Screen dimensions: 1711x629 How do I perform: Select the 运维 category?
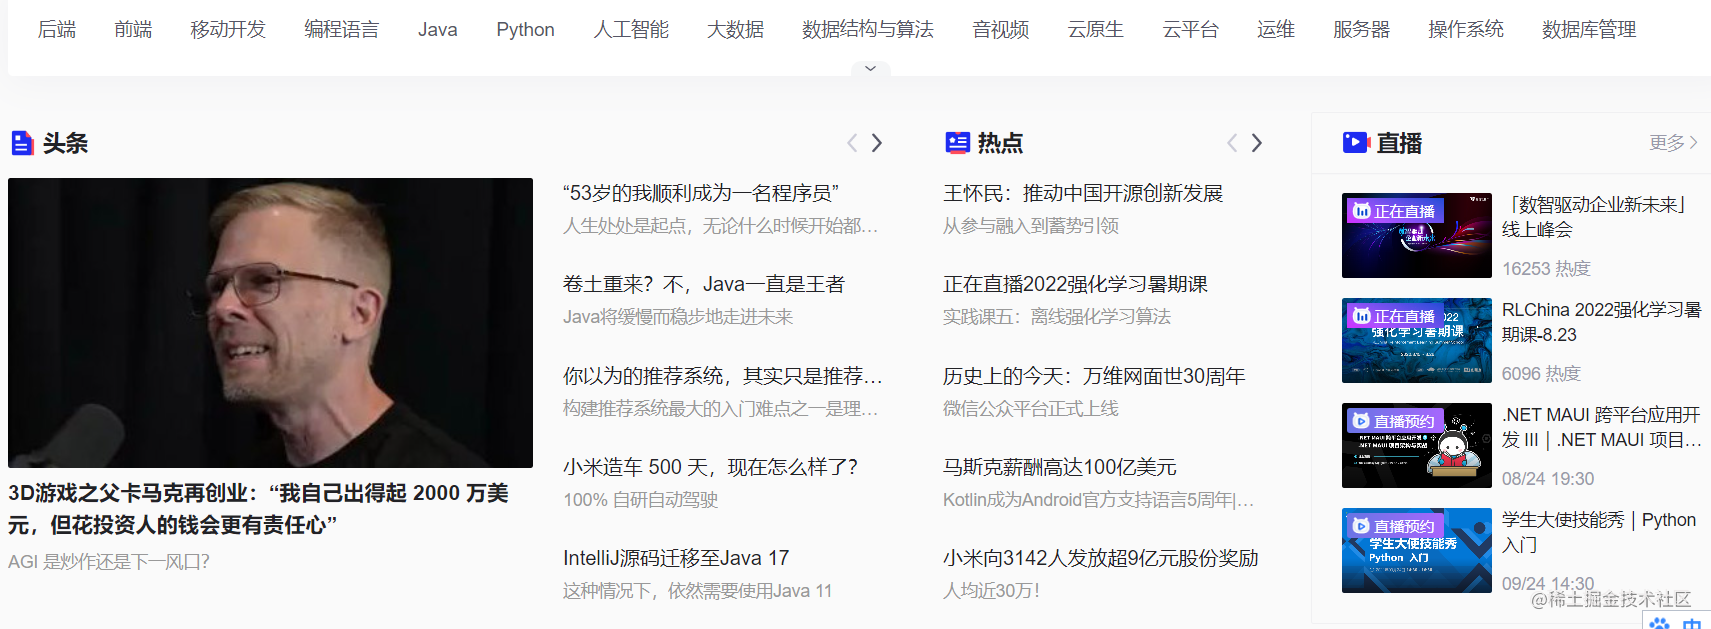point(1276,30)
